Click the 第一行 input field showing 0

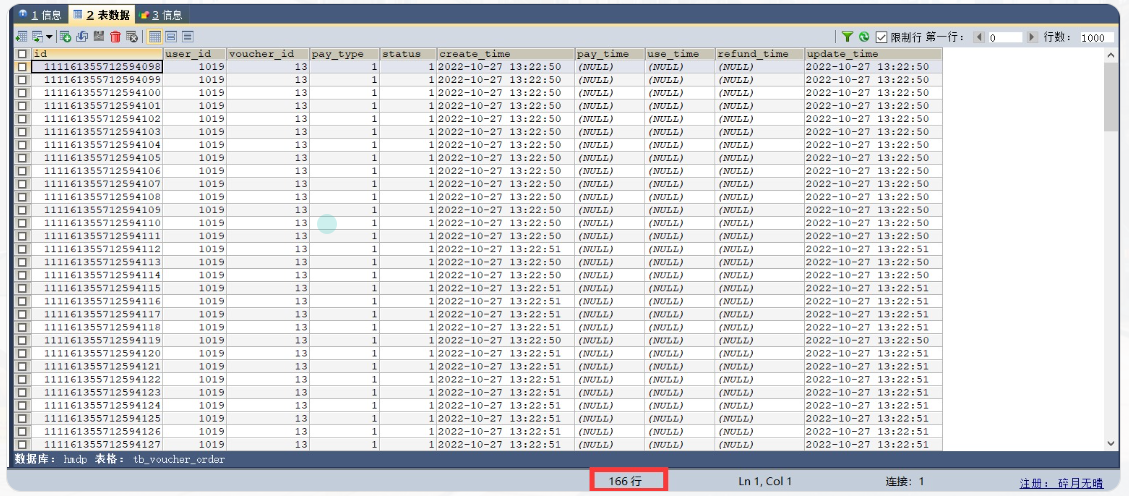(x=1005, y=37)
